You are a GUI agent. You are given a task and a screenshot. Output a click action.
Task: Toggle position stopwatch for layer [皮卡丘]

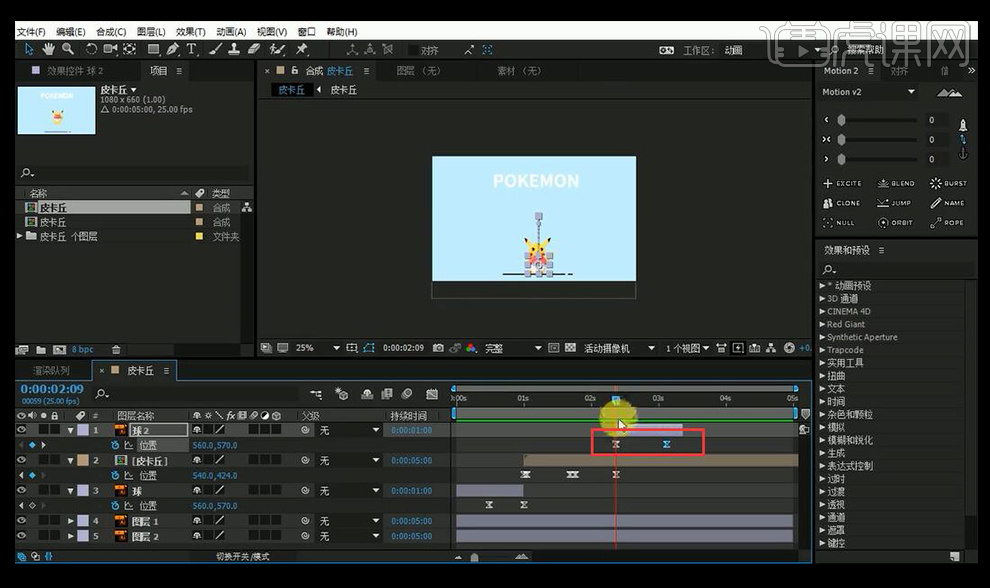pos(115,476)
